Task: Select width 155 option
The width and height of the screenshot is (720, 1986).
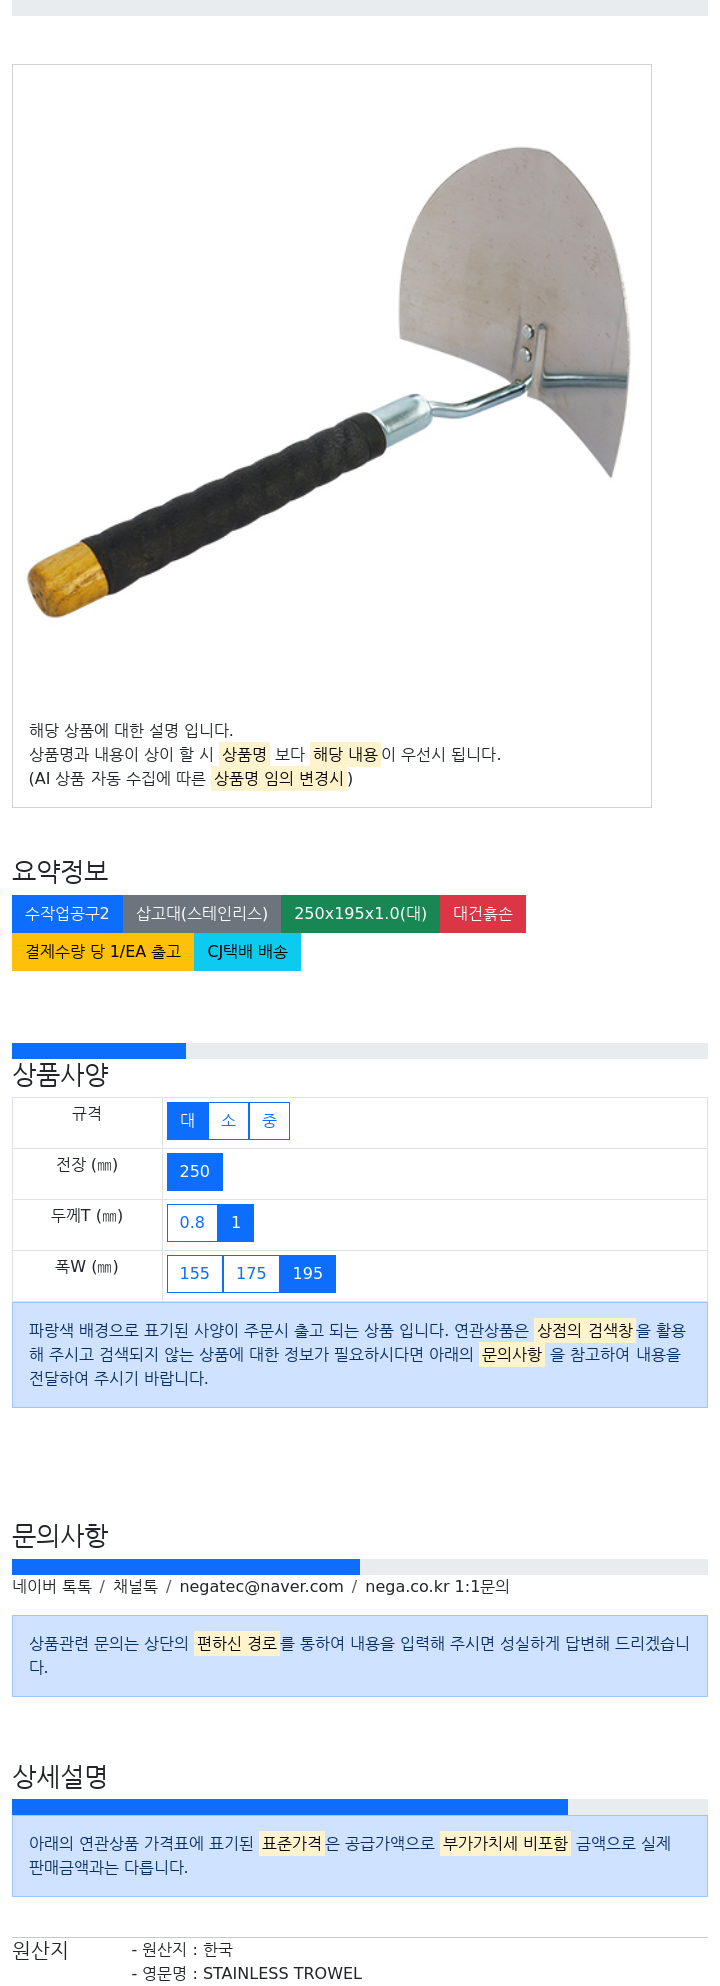Action: click(195, 1274)
